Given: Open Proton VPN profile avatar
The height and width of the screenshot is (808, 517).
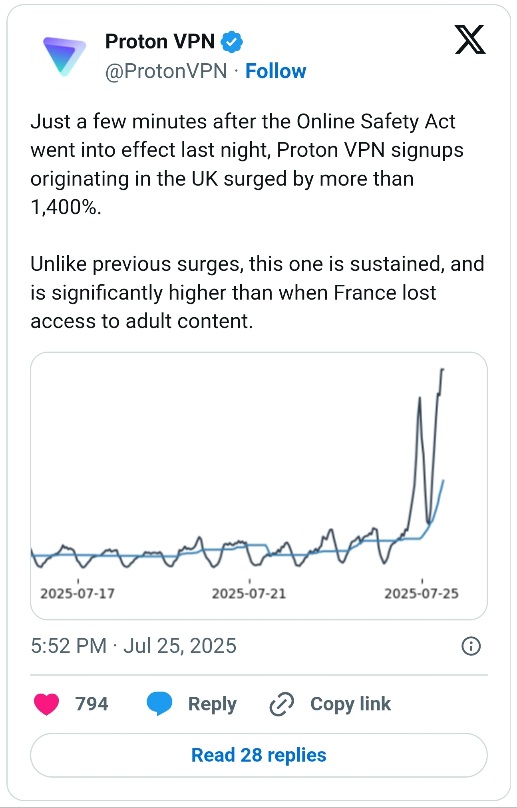Looking at the screenshot, I should [x=64, y=56].
